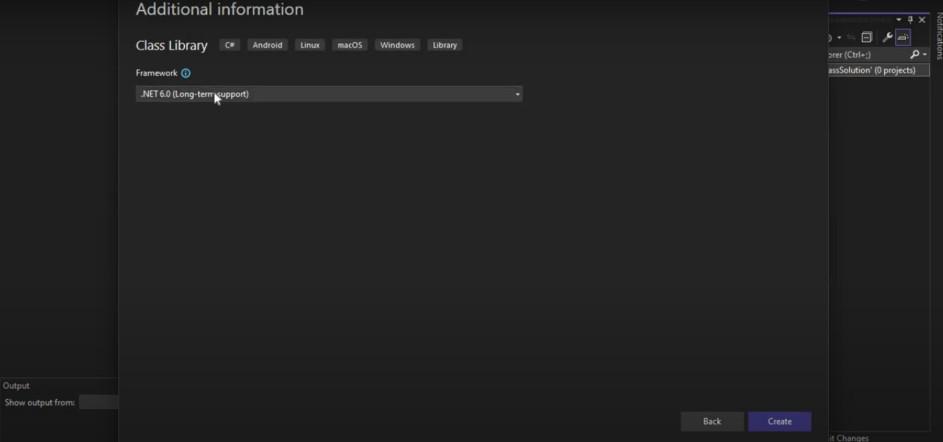The width and height of the screenshot is (943, 442).
Task: Click the Framework label
Action: (x=156, y=73)
